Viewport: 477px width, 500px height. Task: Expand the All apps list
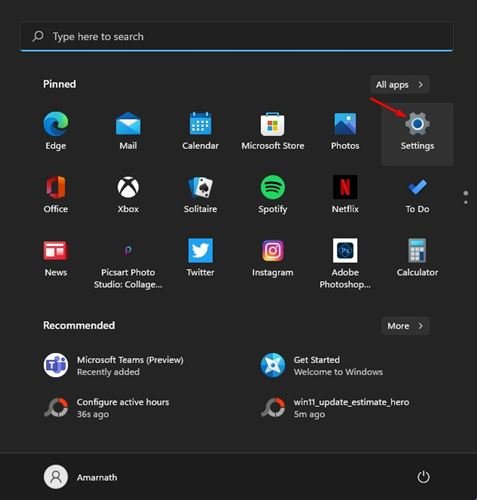[399, 85]
